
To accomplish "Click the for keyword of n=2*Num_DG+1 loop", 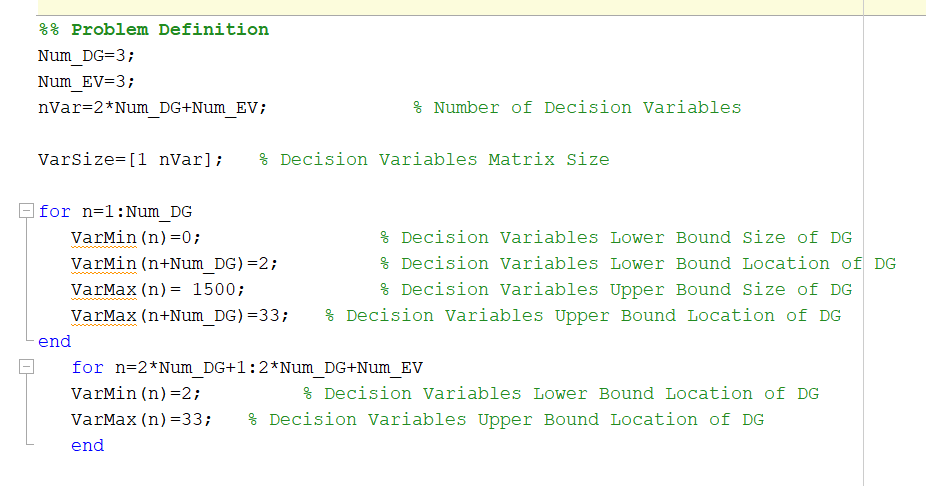I will (x=87, y=367).
